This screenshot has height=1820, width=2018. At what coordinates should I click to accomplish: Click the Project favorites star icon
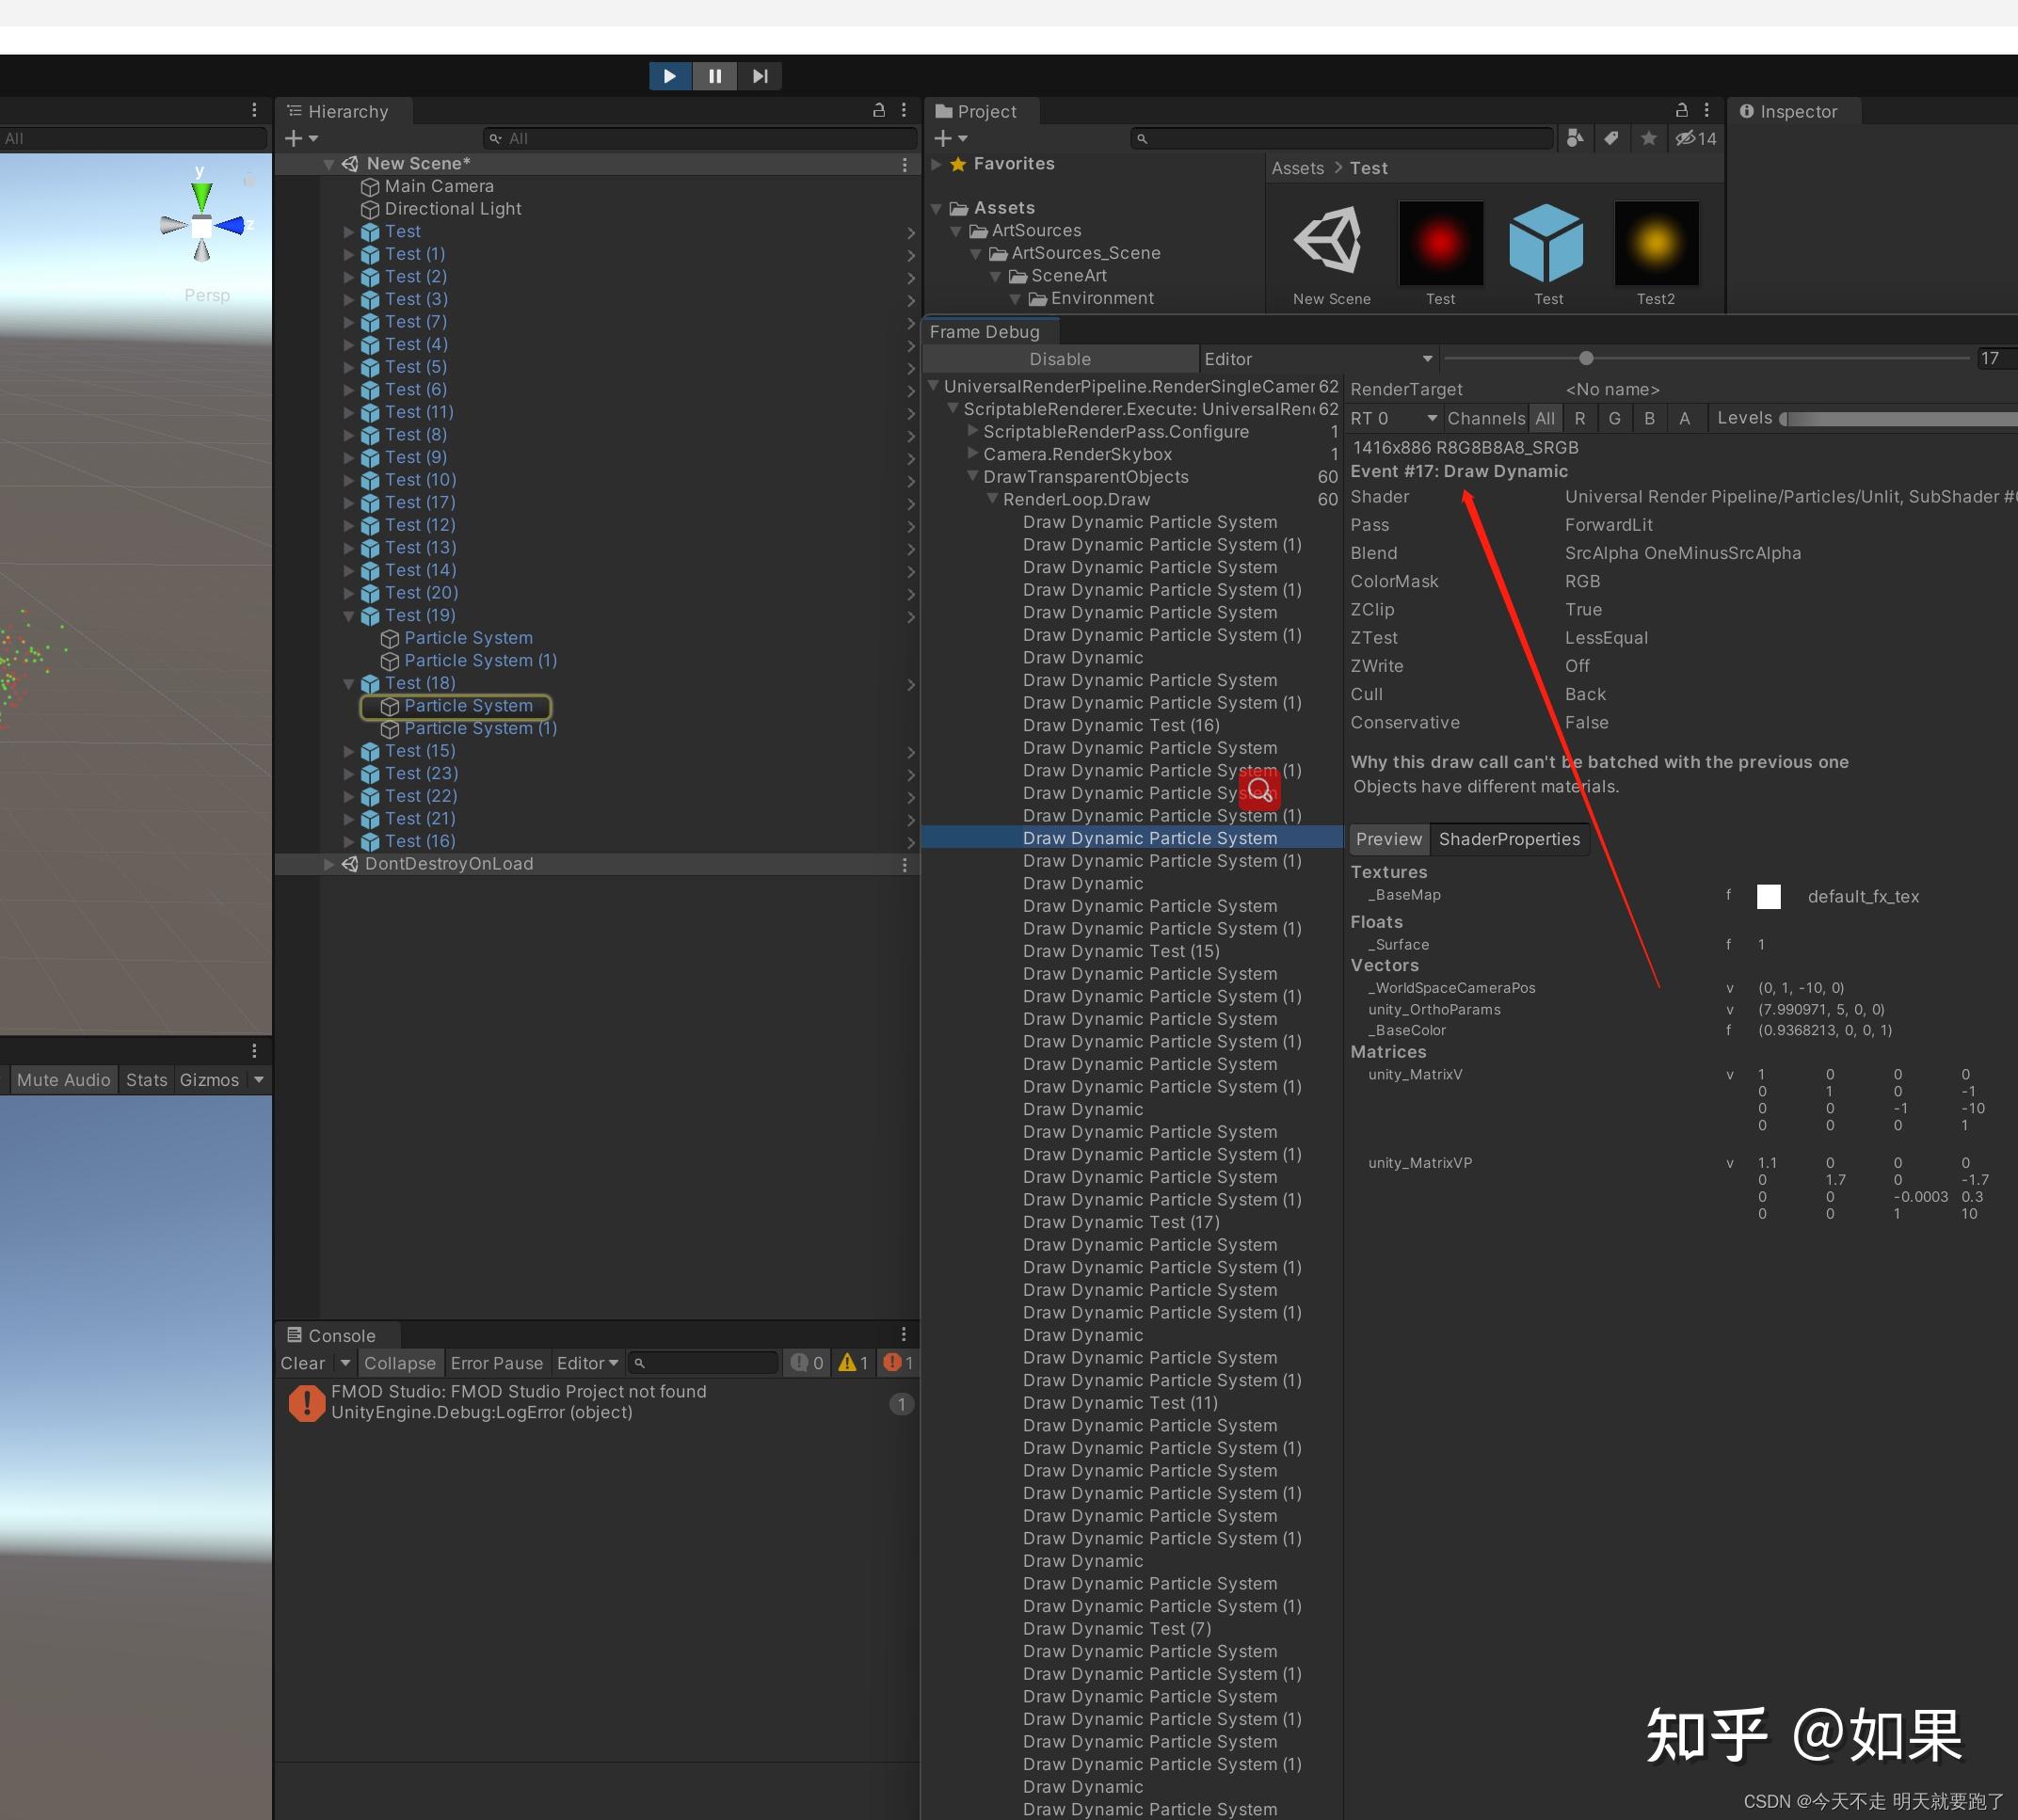(x=1649, y=138)
